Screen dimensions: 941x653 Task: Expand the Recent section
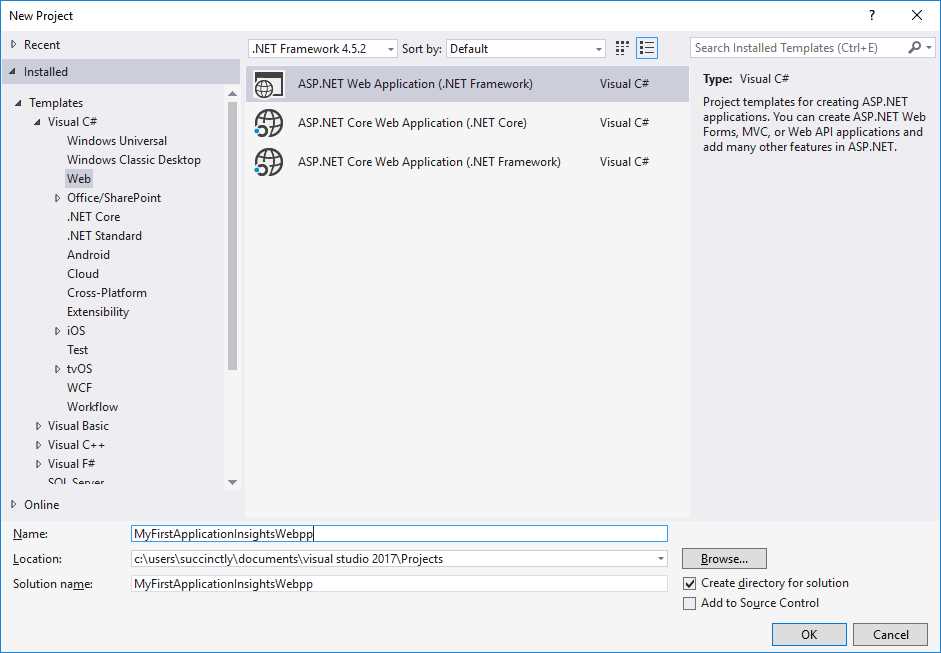pos(13,44)
